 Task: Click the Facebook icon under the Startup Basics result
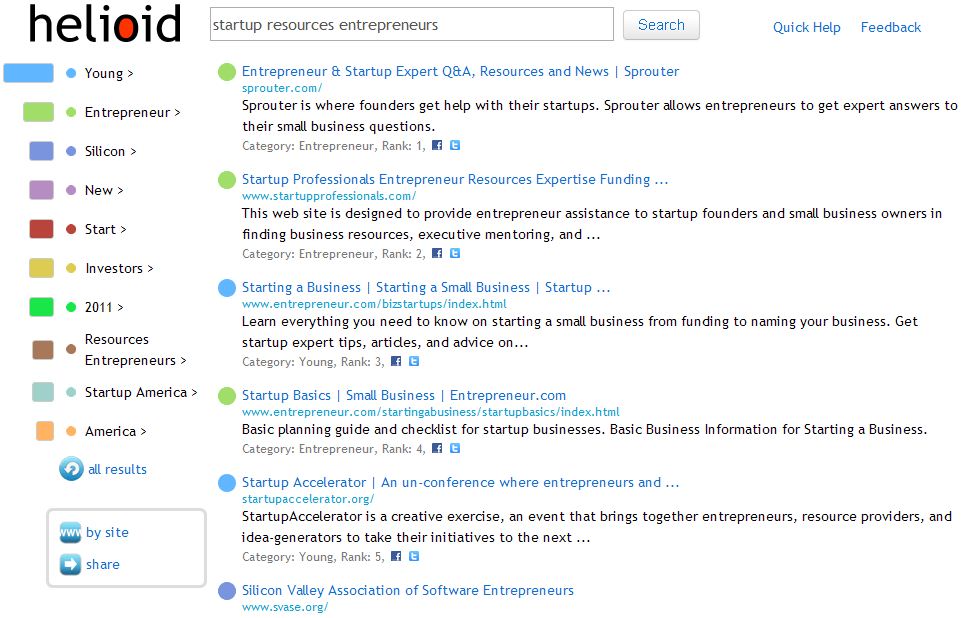(x=437, y=448)
